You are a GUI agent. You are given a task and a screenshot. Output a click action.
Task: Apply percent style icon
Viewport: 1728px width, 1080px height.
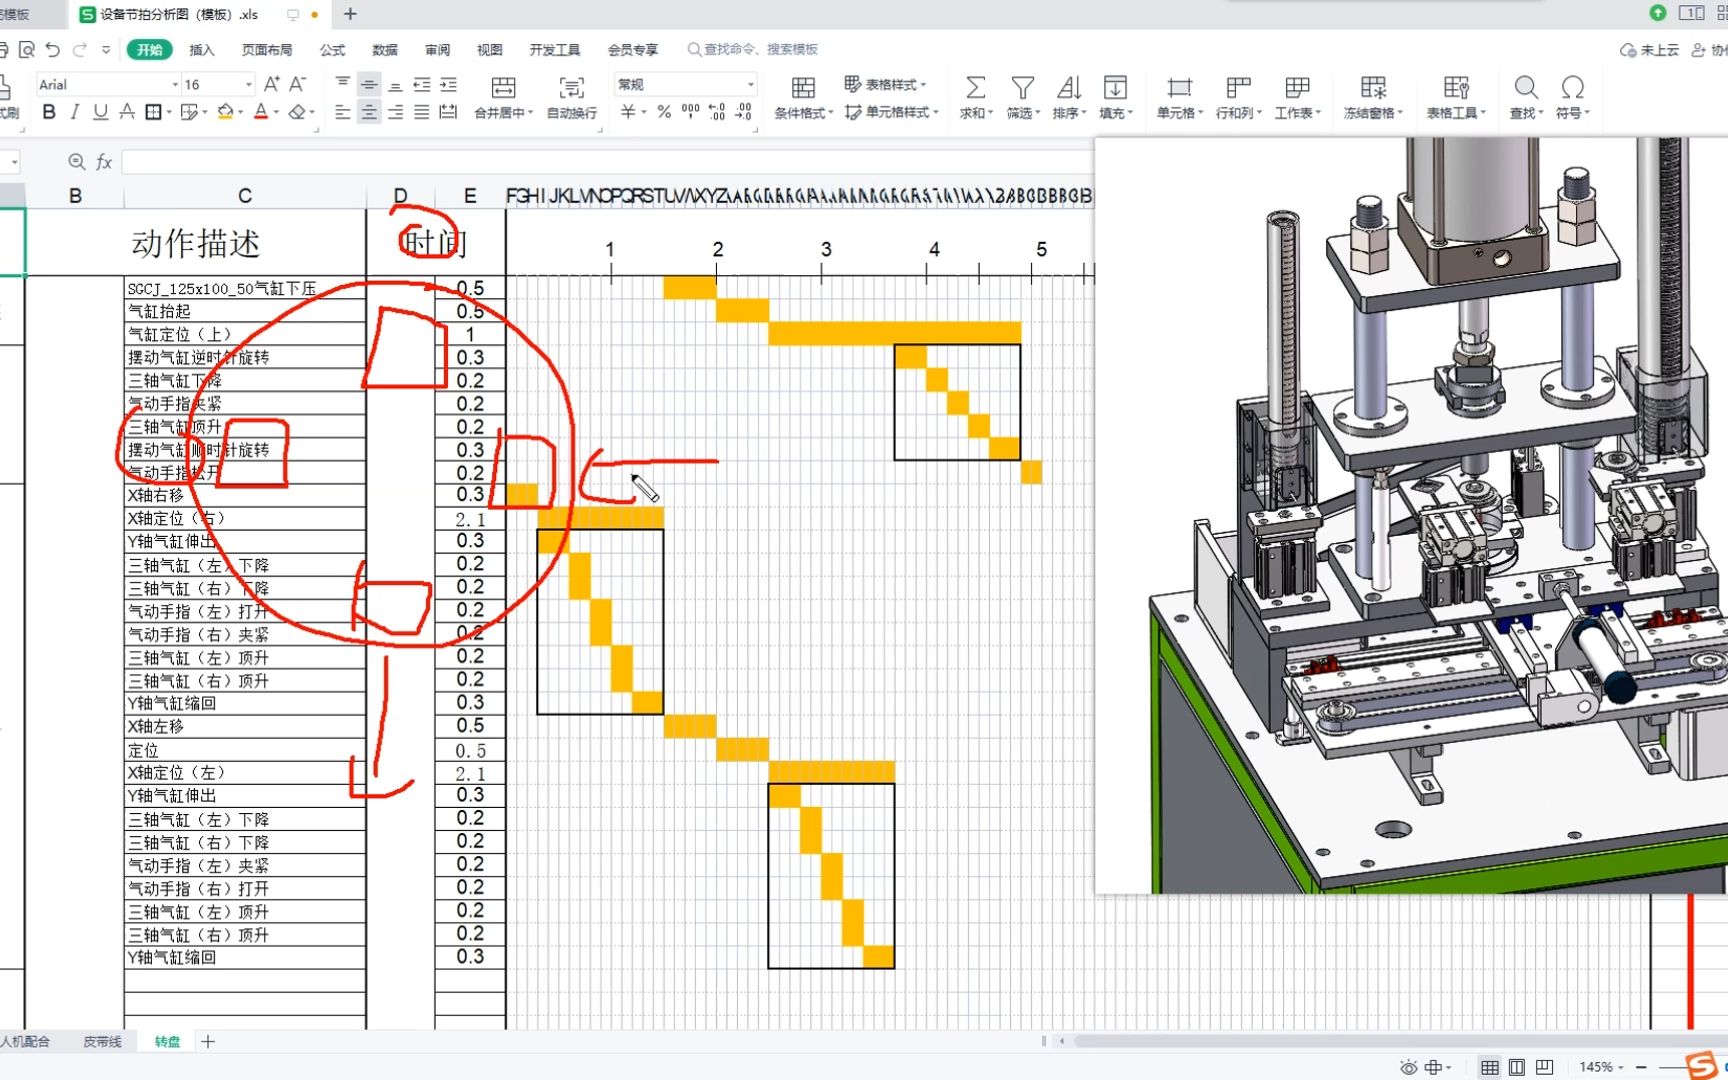pos(664,112)
